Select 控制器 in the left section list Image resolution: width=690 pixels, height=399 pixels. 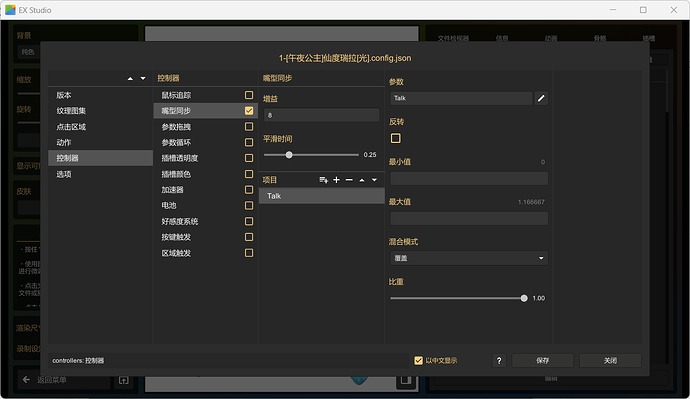pyautogui.click(x=100, y=158)
